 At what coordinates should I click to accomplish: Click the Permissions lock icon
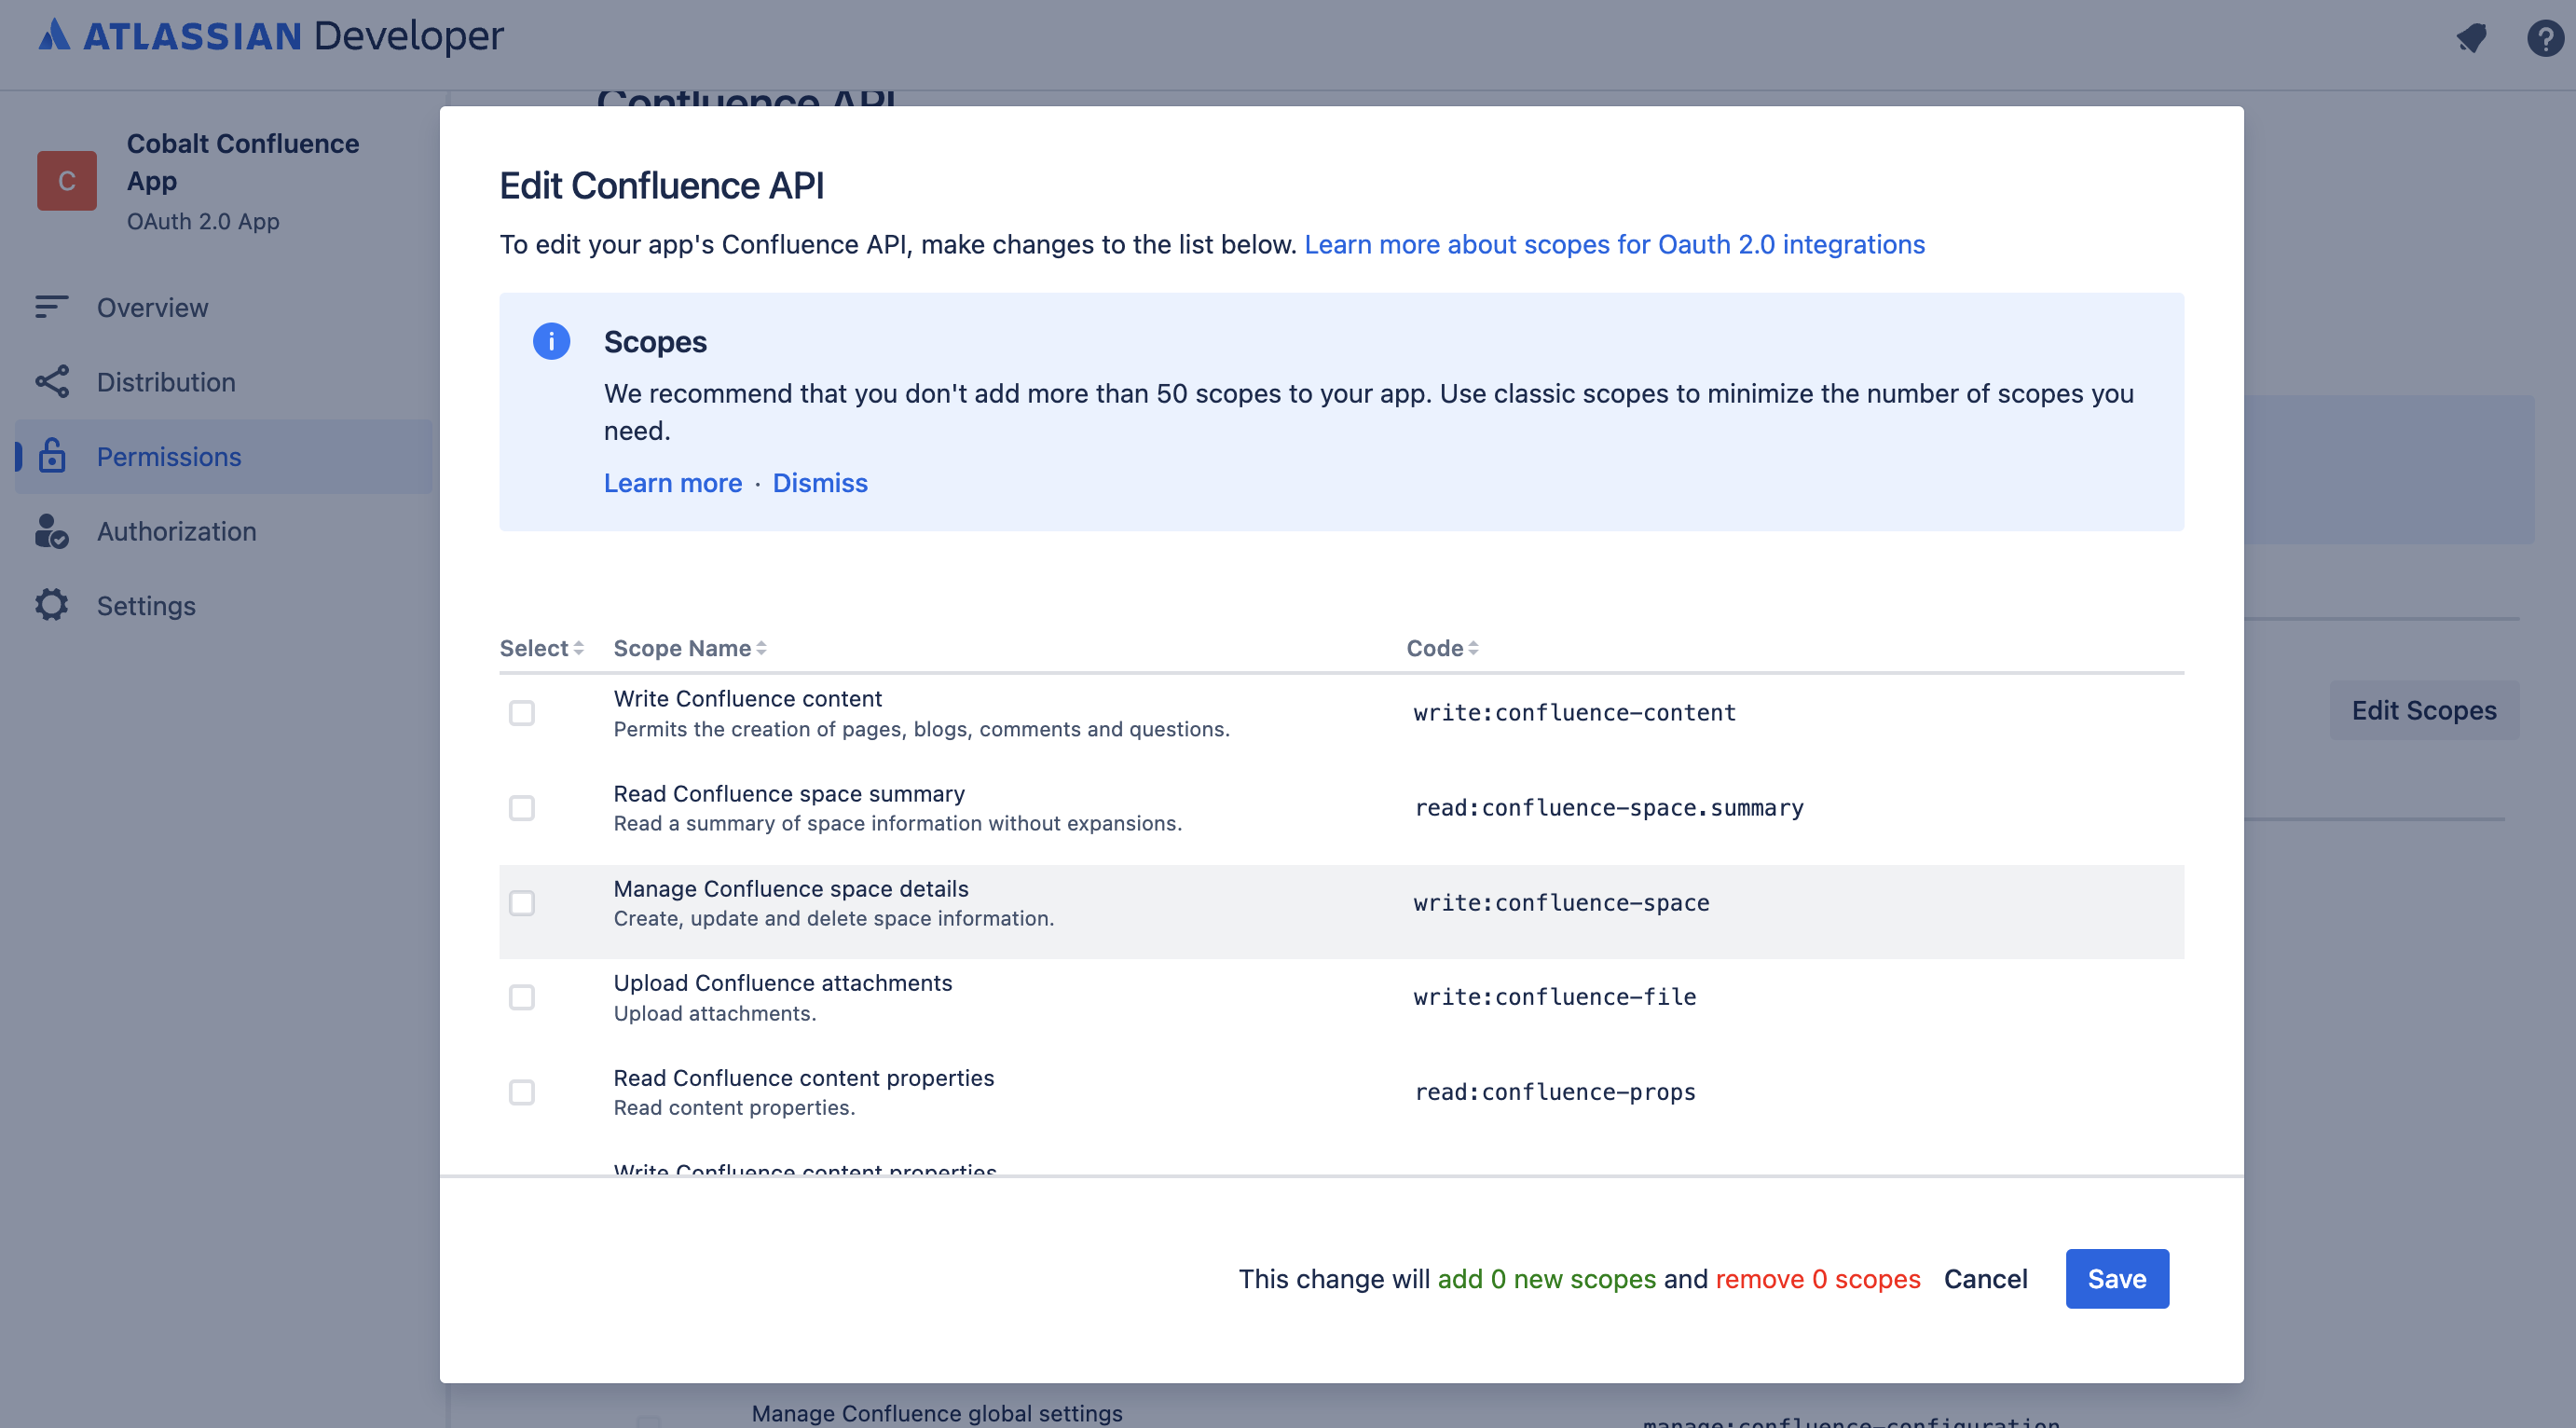click(x=51, y=456)
